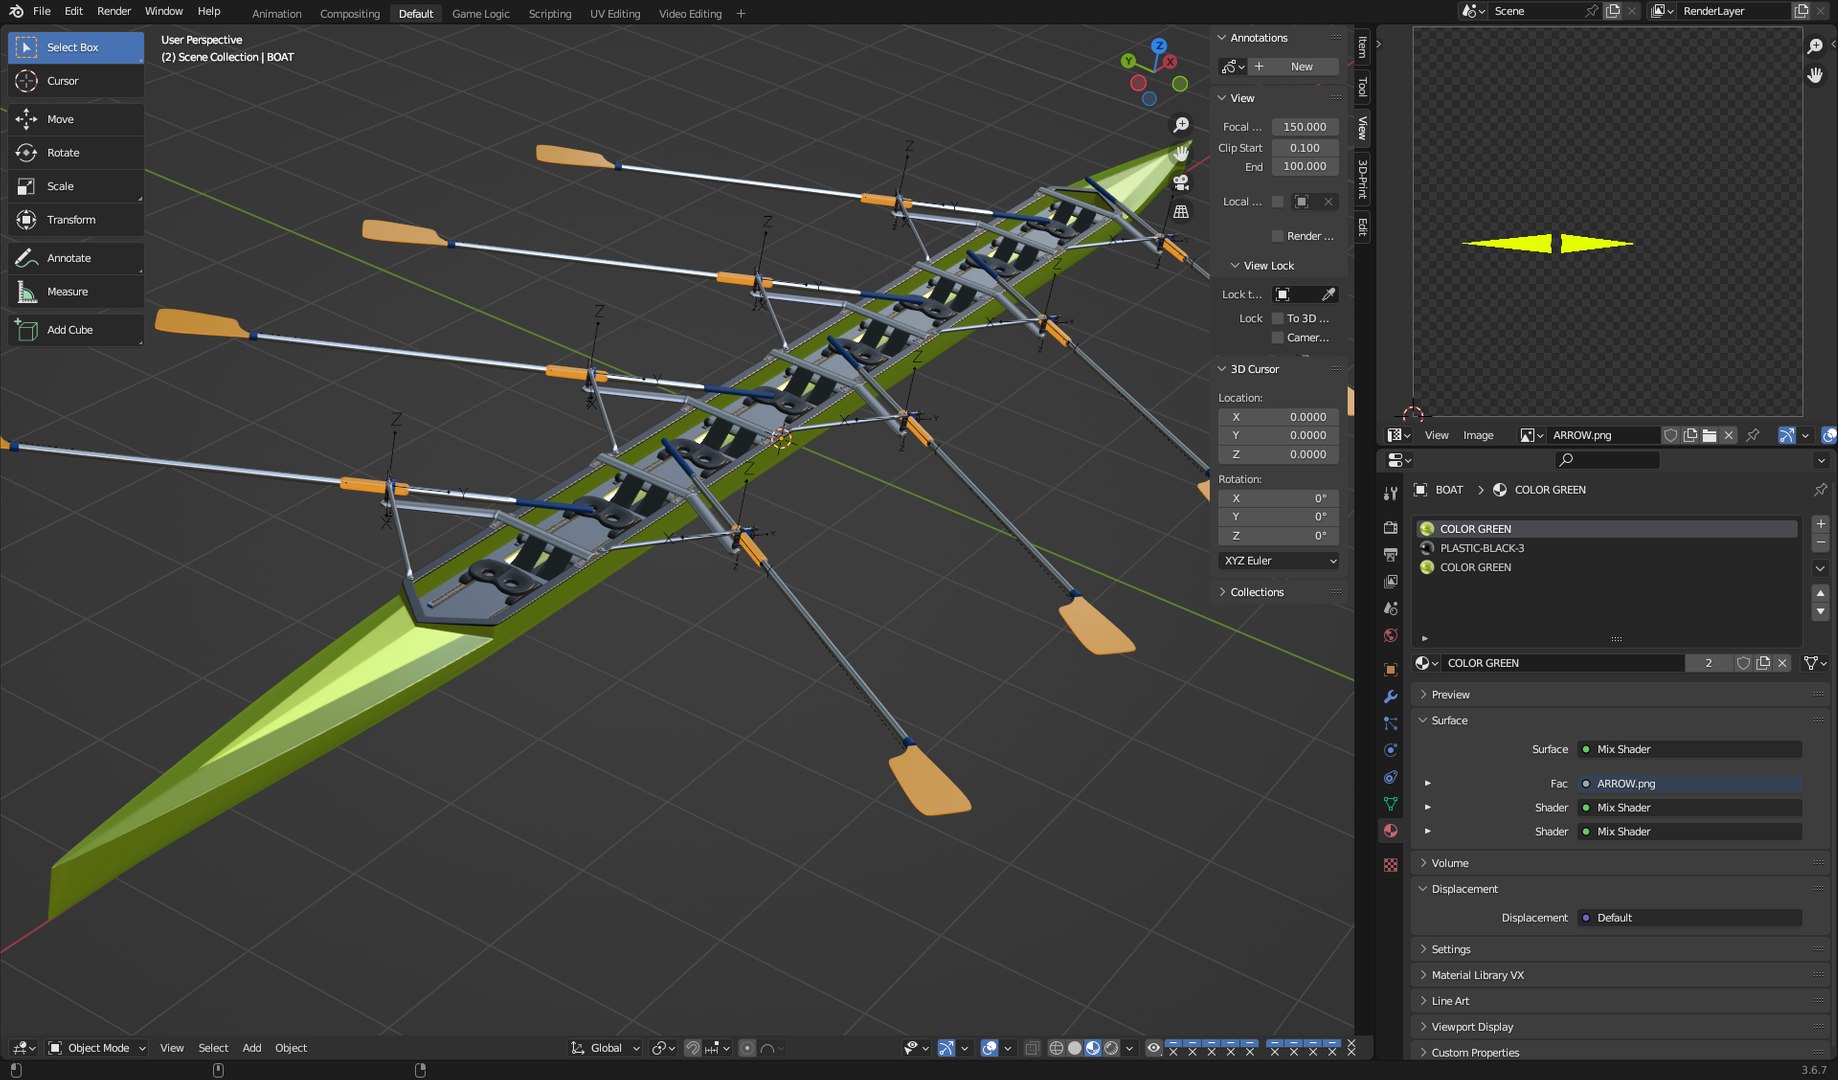The width and height of the screenshot is (1838, 1080).
Task: Switch to the UV Editing workspace
Action: pyautogui.click(x=615, y=14)
